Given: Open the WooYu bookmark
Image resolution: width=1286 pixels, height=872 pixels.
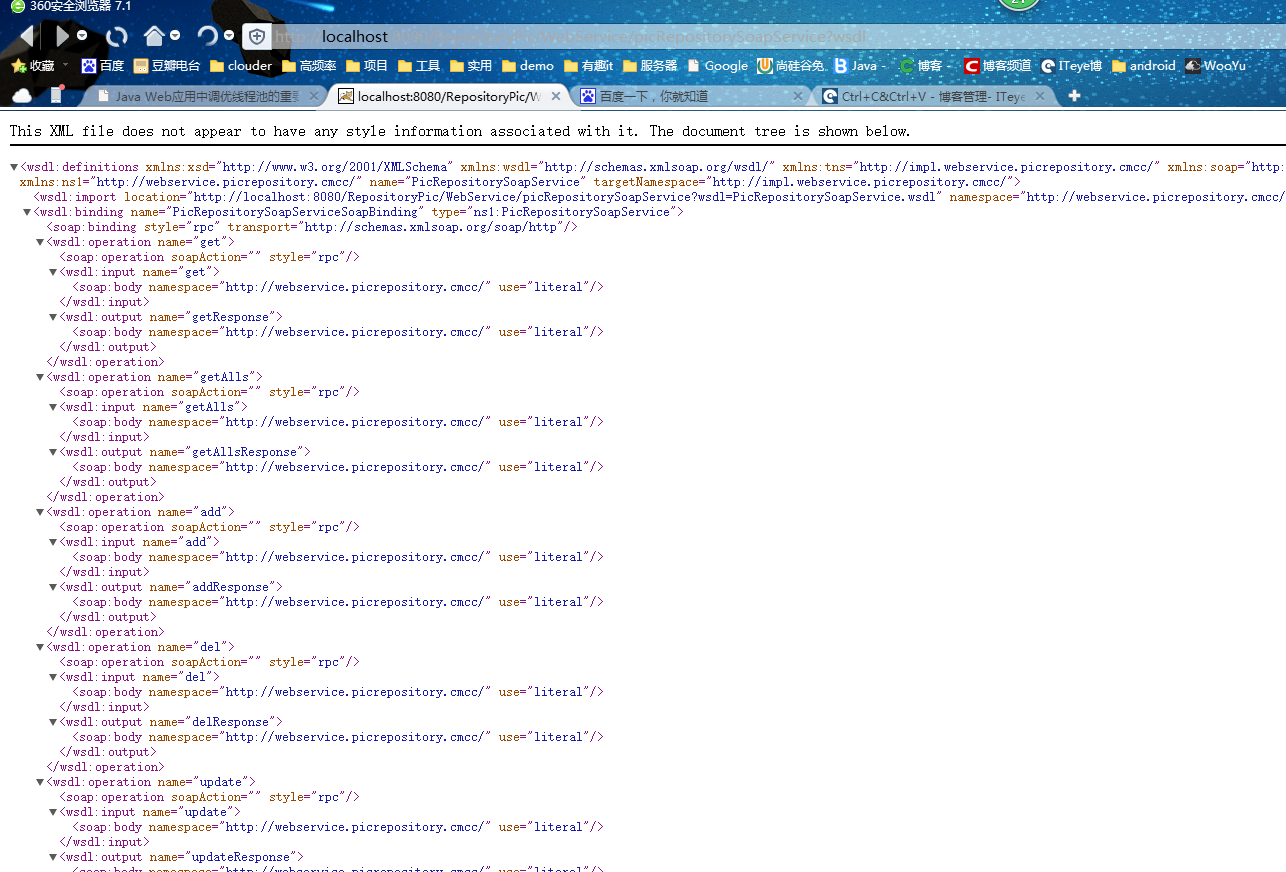Looking at the screenshot, I should click(1216, 65).
